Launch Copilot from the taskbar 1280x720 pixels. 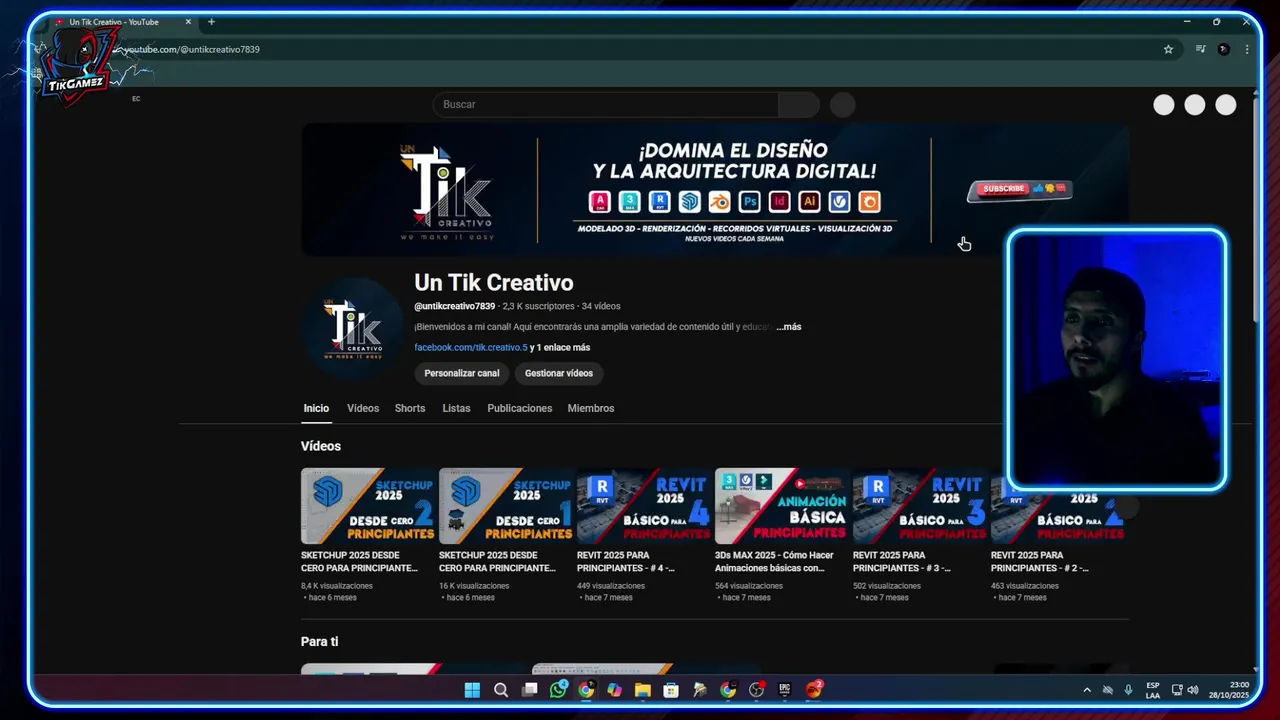[614, 690]
